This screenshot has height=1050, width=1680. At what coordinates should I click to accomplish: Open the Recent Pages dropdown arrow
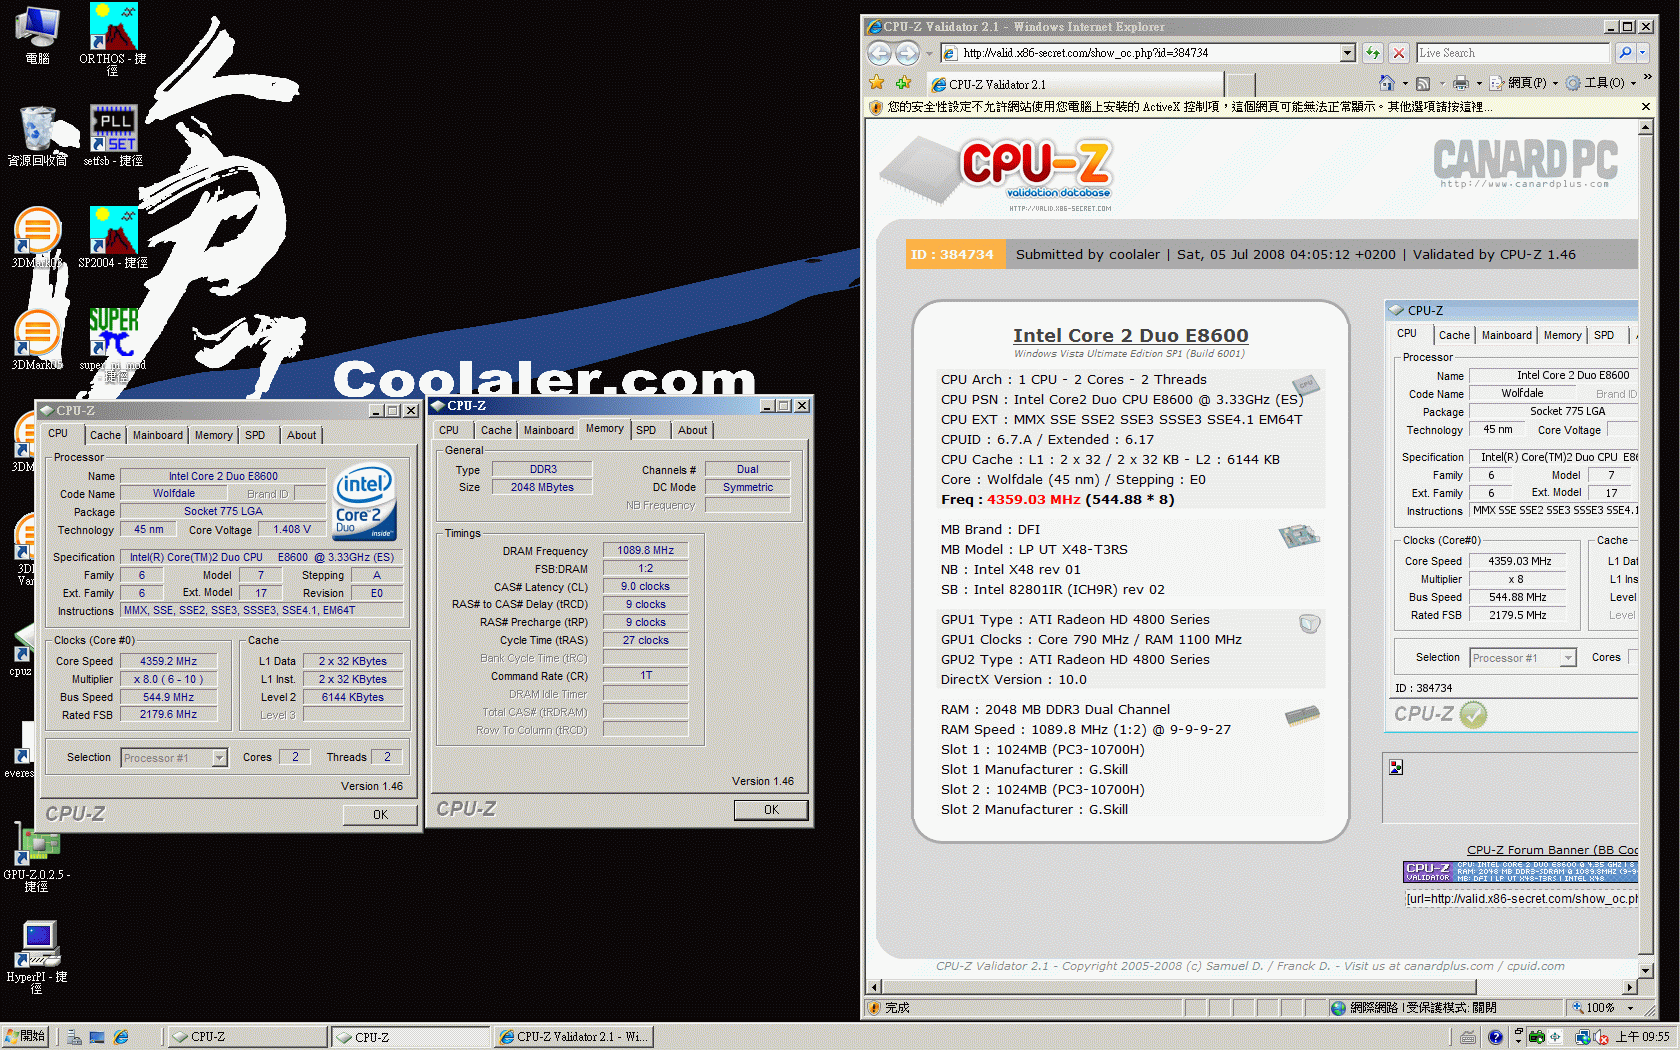[929, 53]
